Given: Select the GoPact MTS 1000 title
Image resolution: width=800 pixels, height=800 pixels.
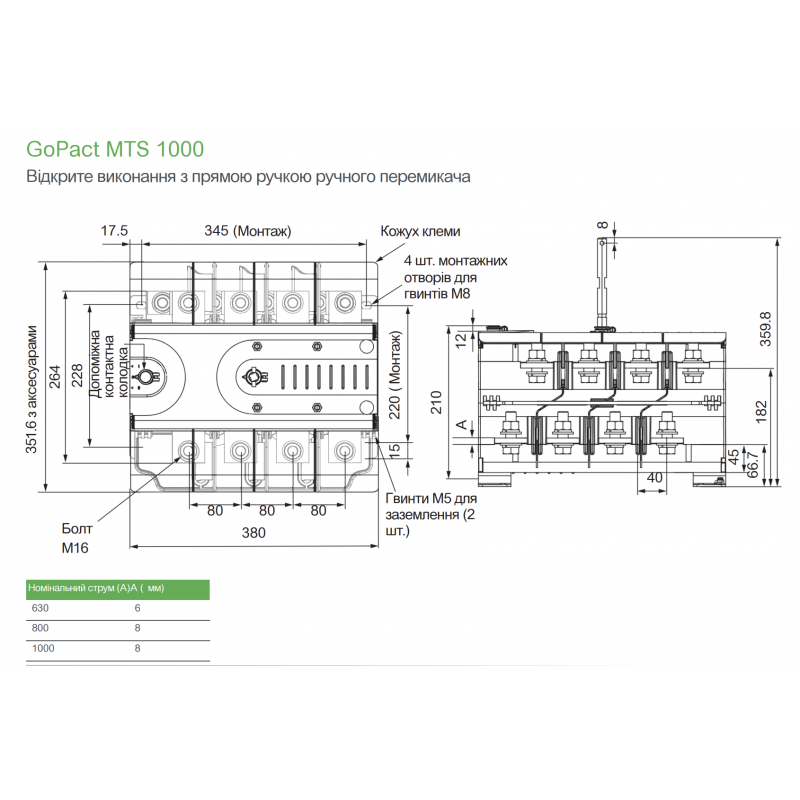Looking at the screenshot, I should pyautogui.click(x=114, y=149).
